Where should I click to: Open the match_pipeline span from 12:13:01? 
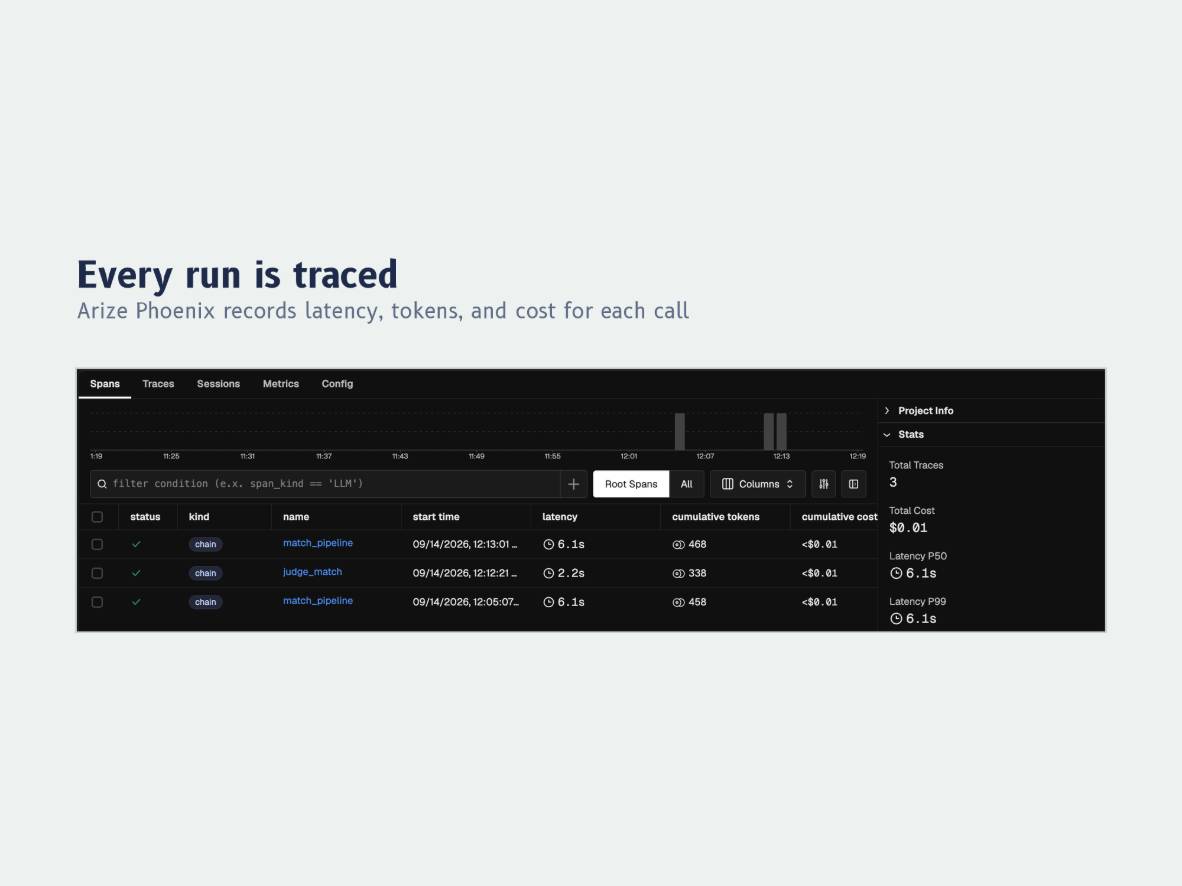318,543
